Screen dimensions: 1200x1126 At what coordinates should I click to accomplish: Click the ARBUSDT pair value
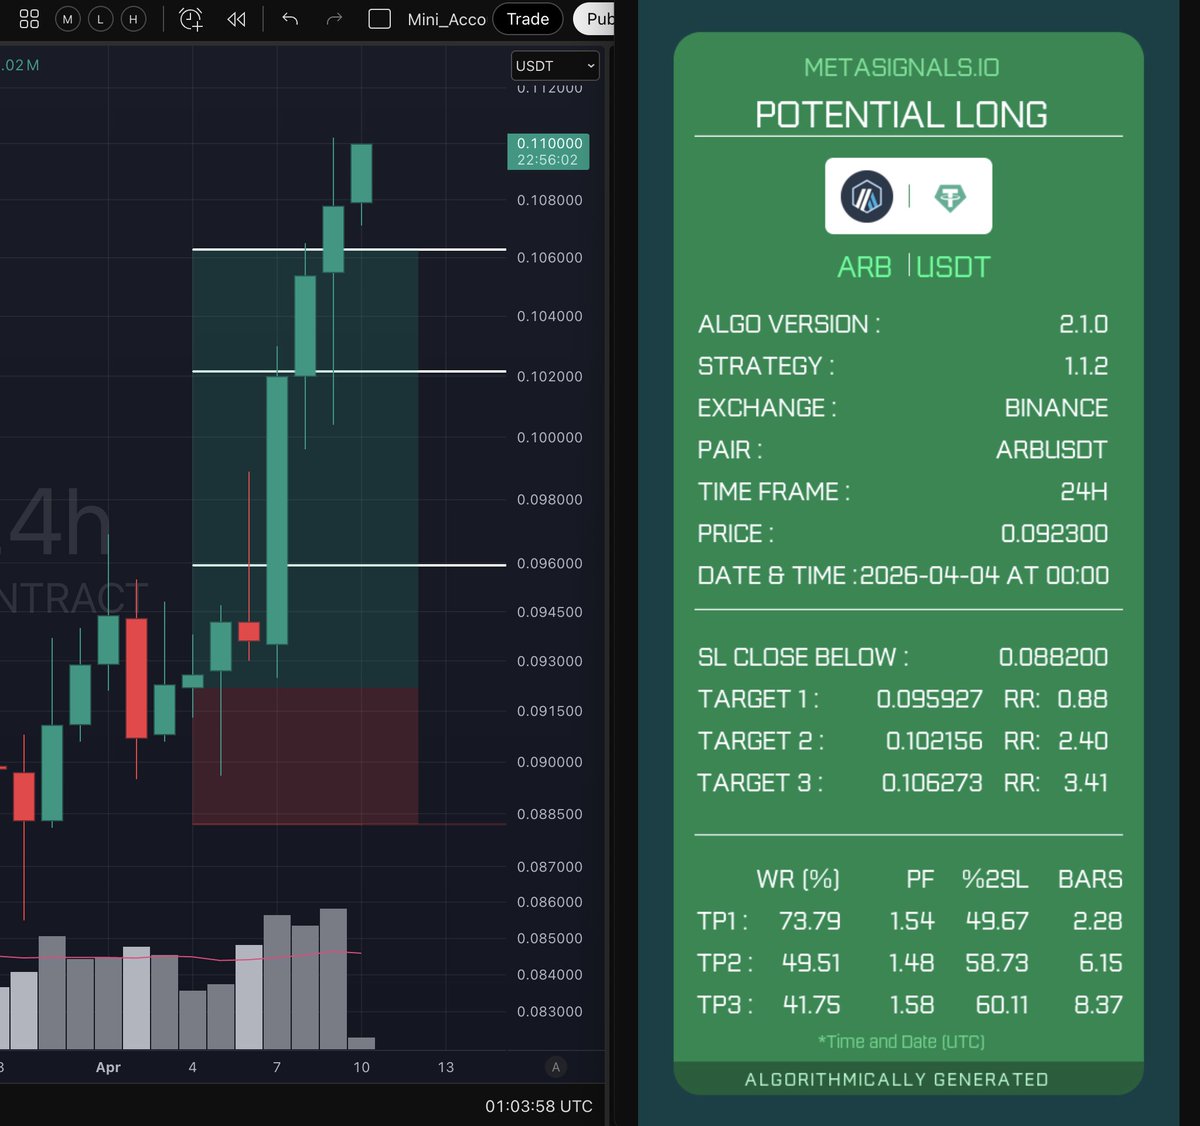(x=1052, y=450)
